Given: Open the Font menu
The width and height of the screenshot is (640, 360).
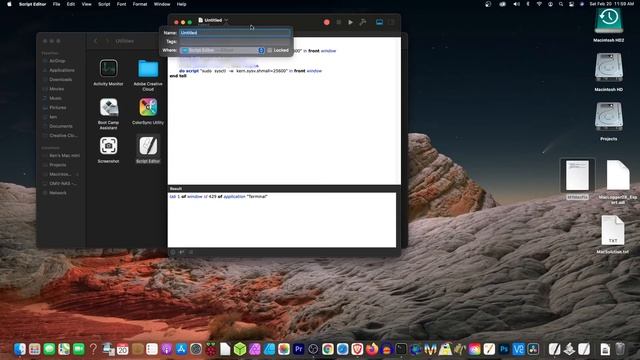Looking at the screenshot, I should click(122, 4).
